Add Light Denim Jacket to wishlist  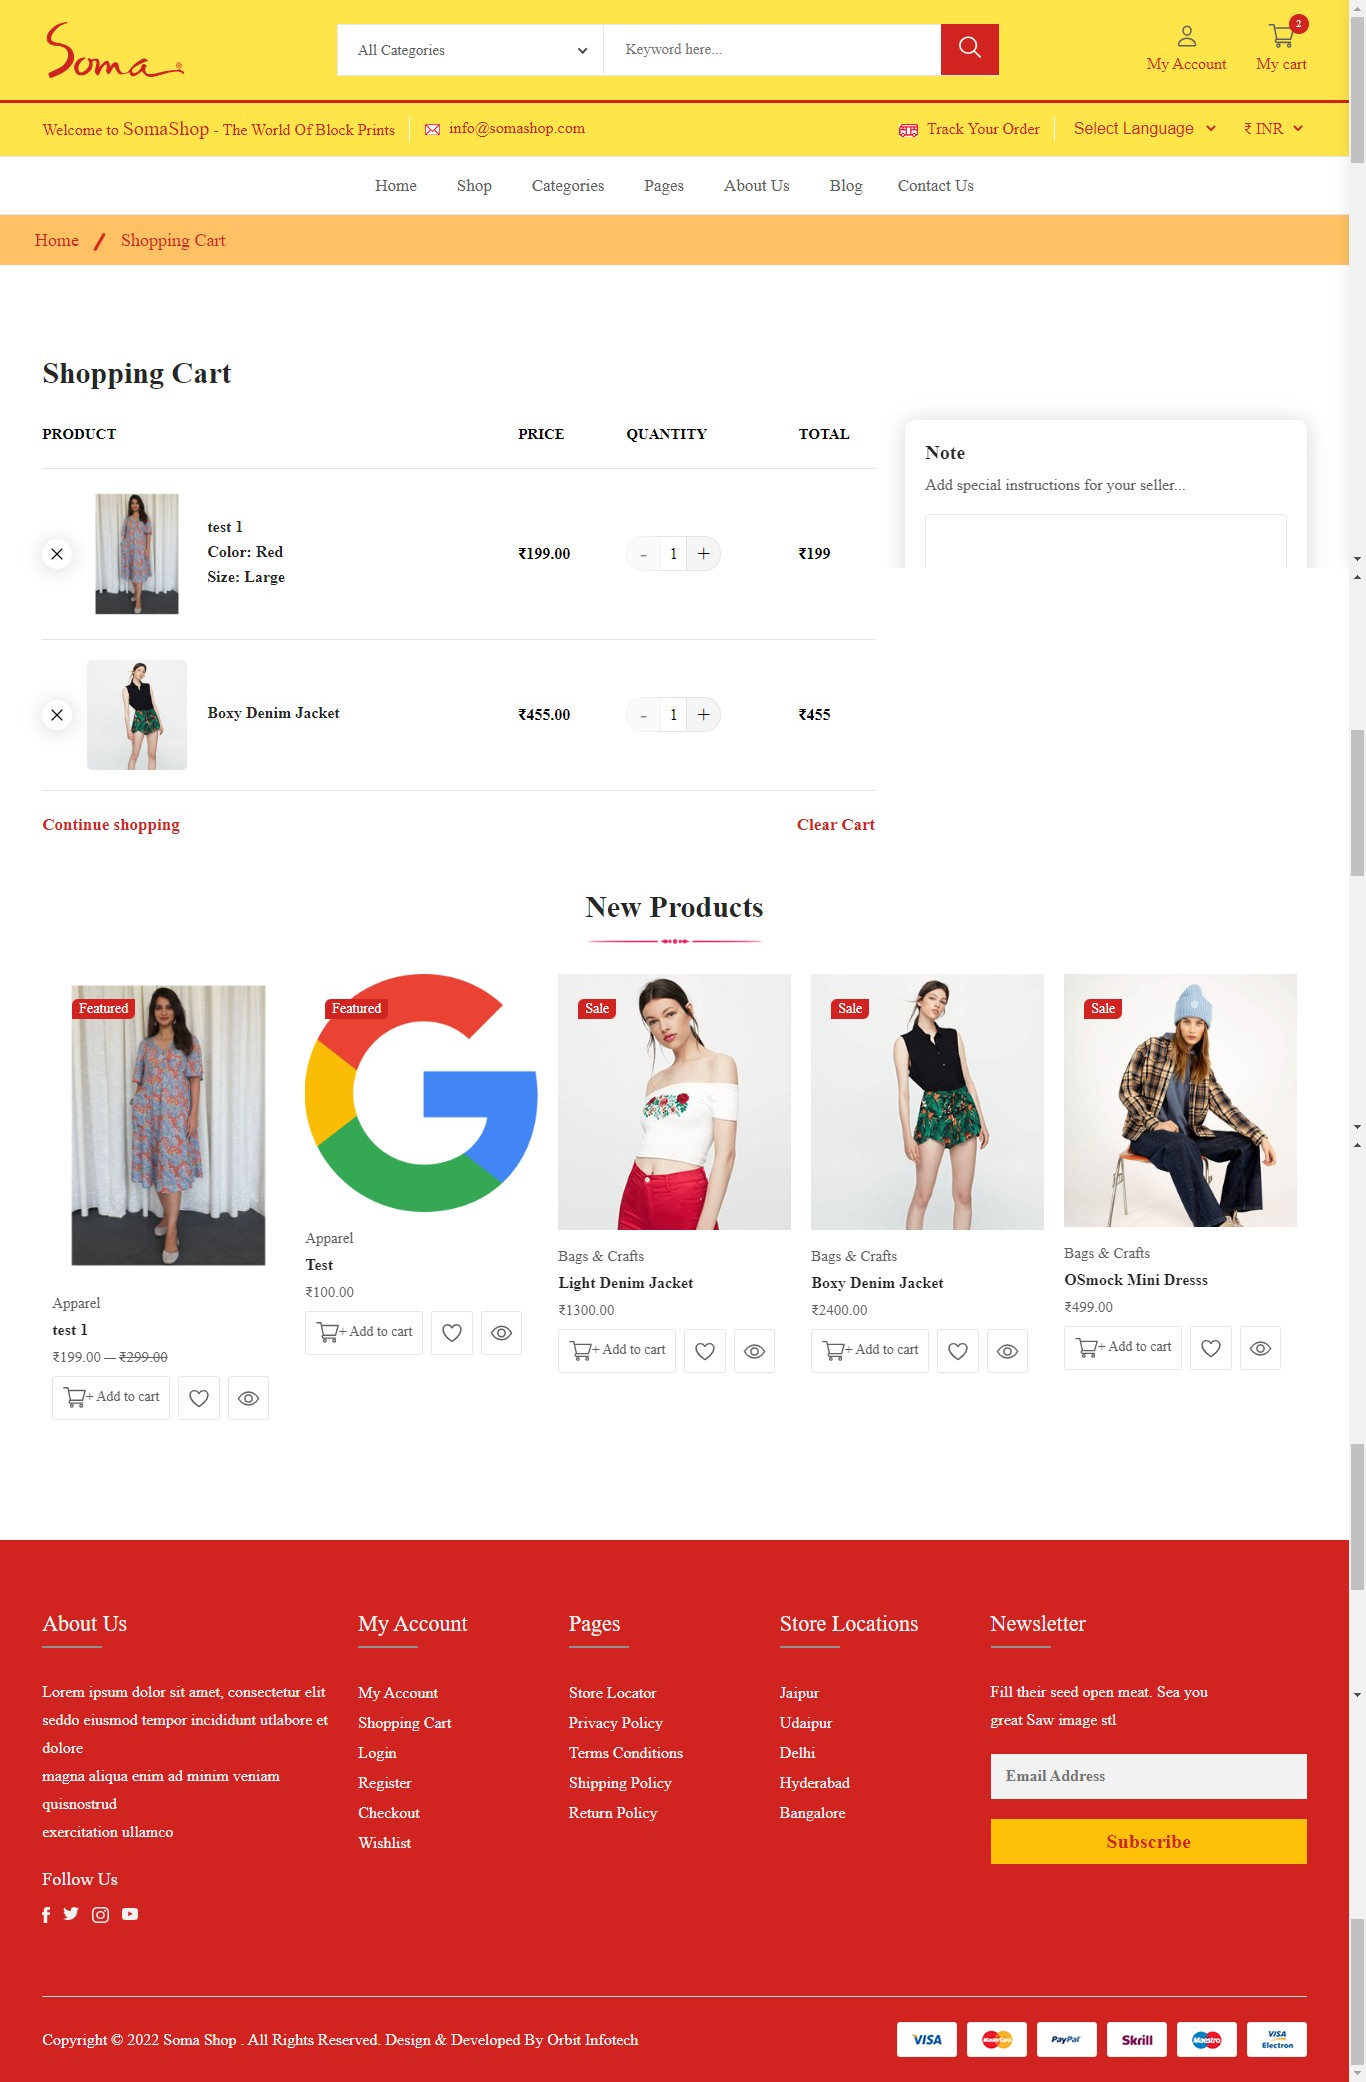click(705, 1351)
